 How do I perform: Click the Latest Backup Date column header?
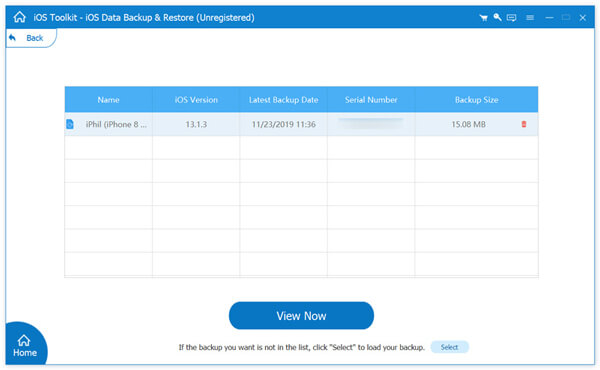(x=284, y=99)
